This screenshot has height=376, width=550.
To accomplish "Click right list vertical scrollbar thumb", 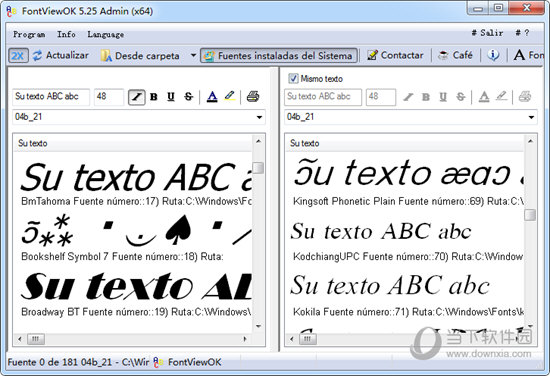I will 530,215.
